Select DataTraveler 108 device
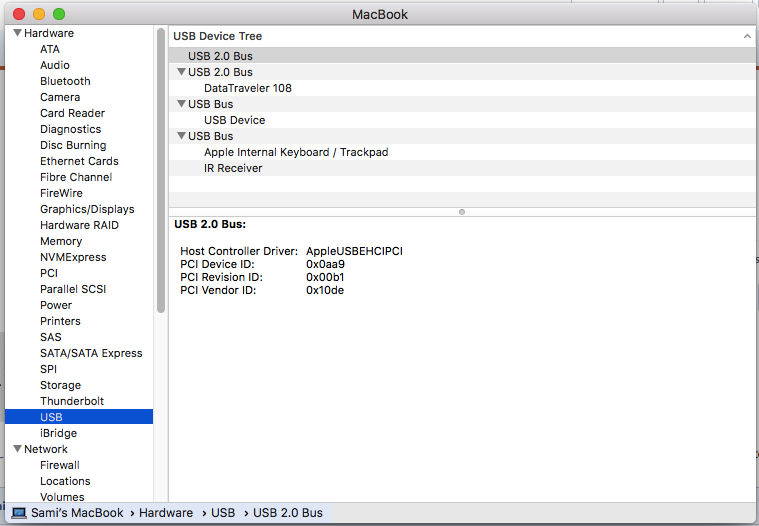 coord(248,88)
